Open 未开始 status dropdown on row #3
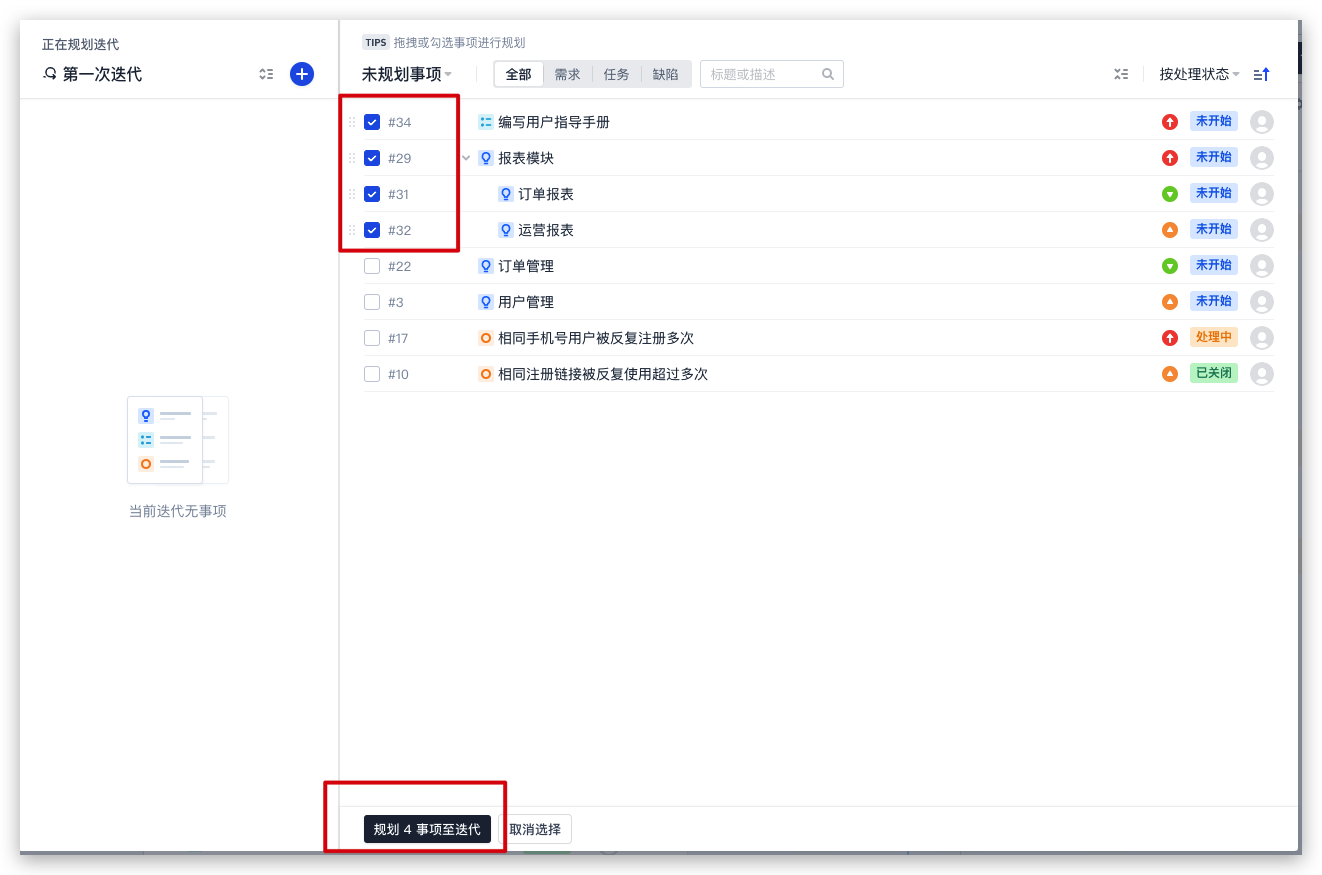The image size is (1322, 875). point(1213,301)
